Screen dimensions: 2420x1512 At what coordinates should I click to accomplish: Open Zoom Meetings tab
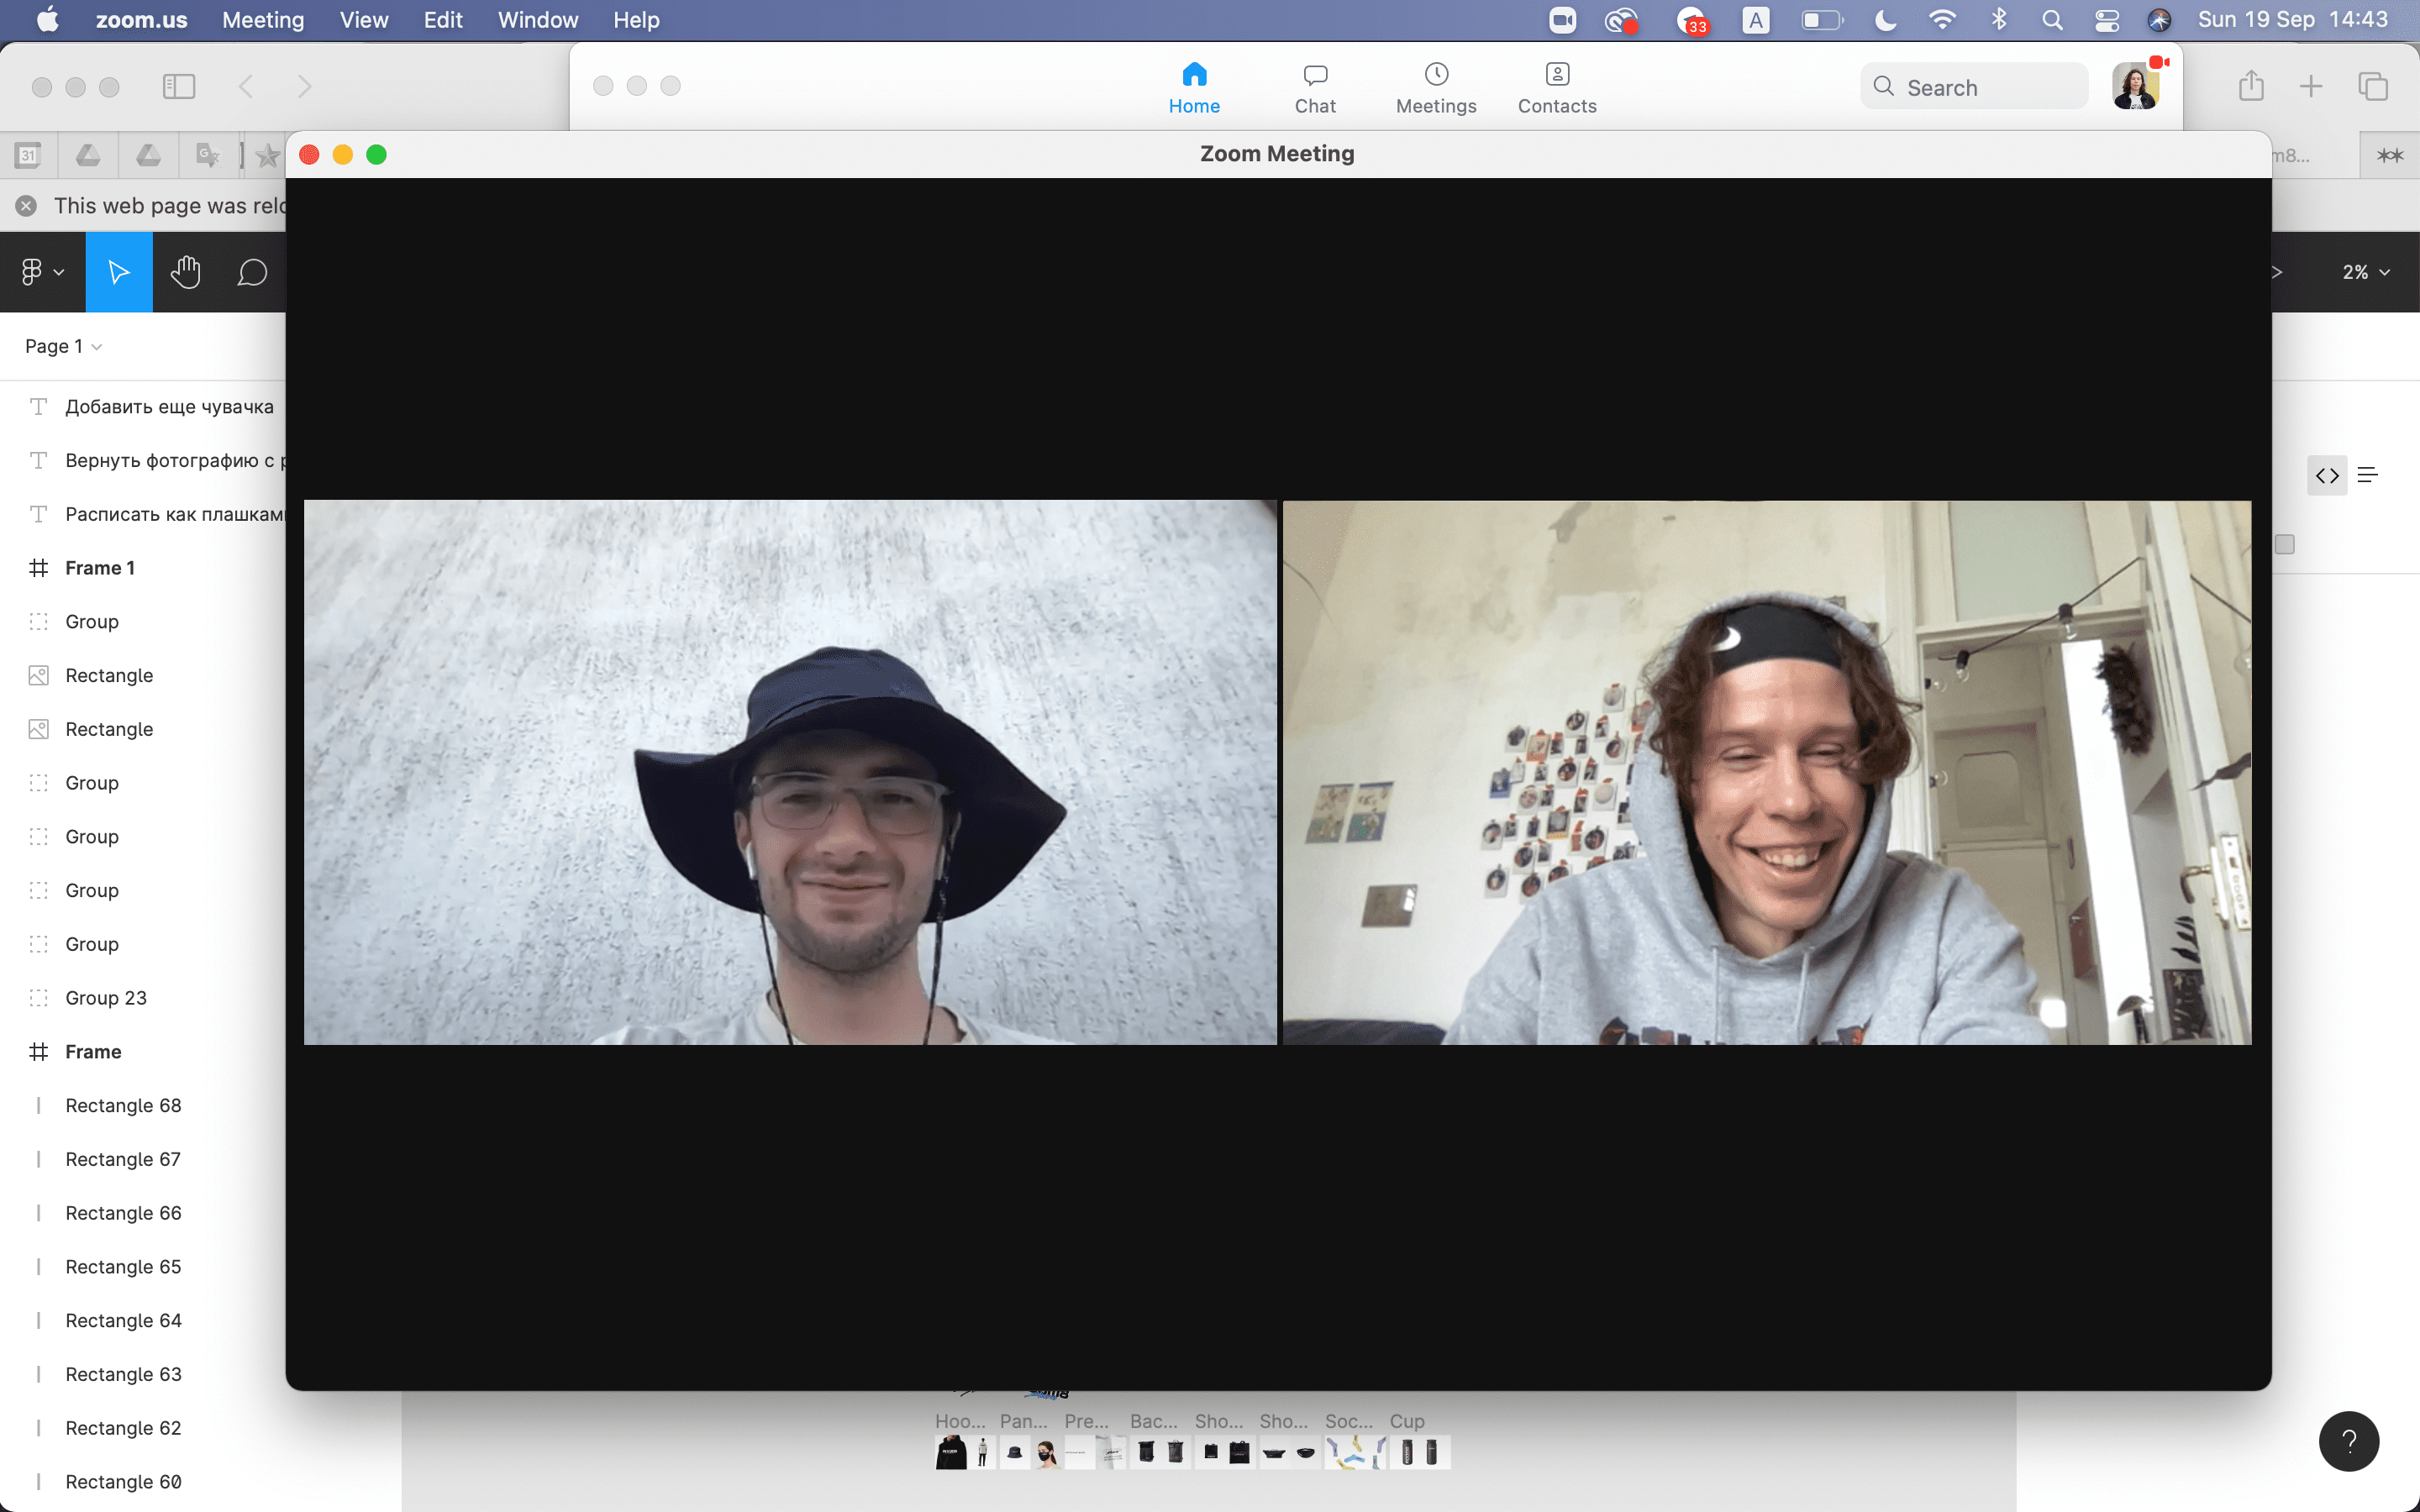[1435, 88]
